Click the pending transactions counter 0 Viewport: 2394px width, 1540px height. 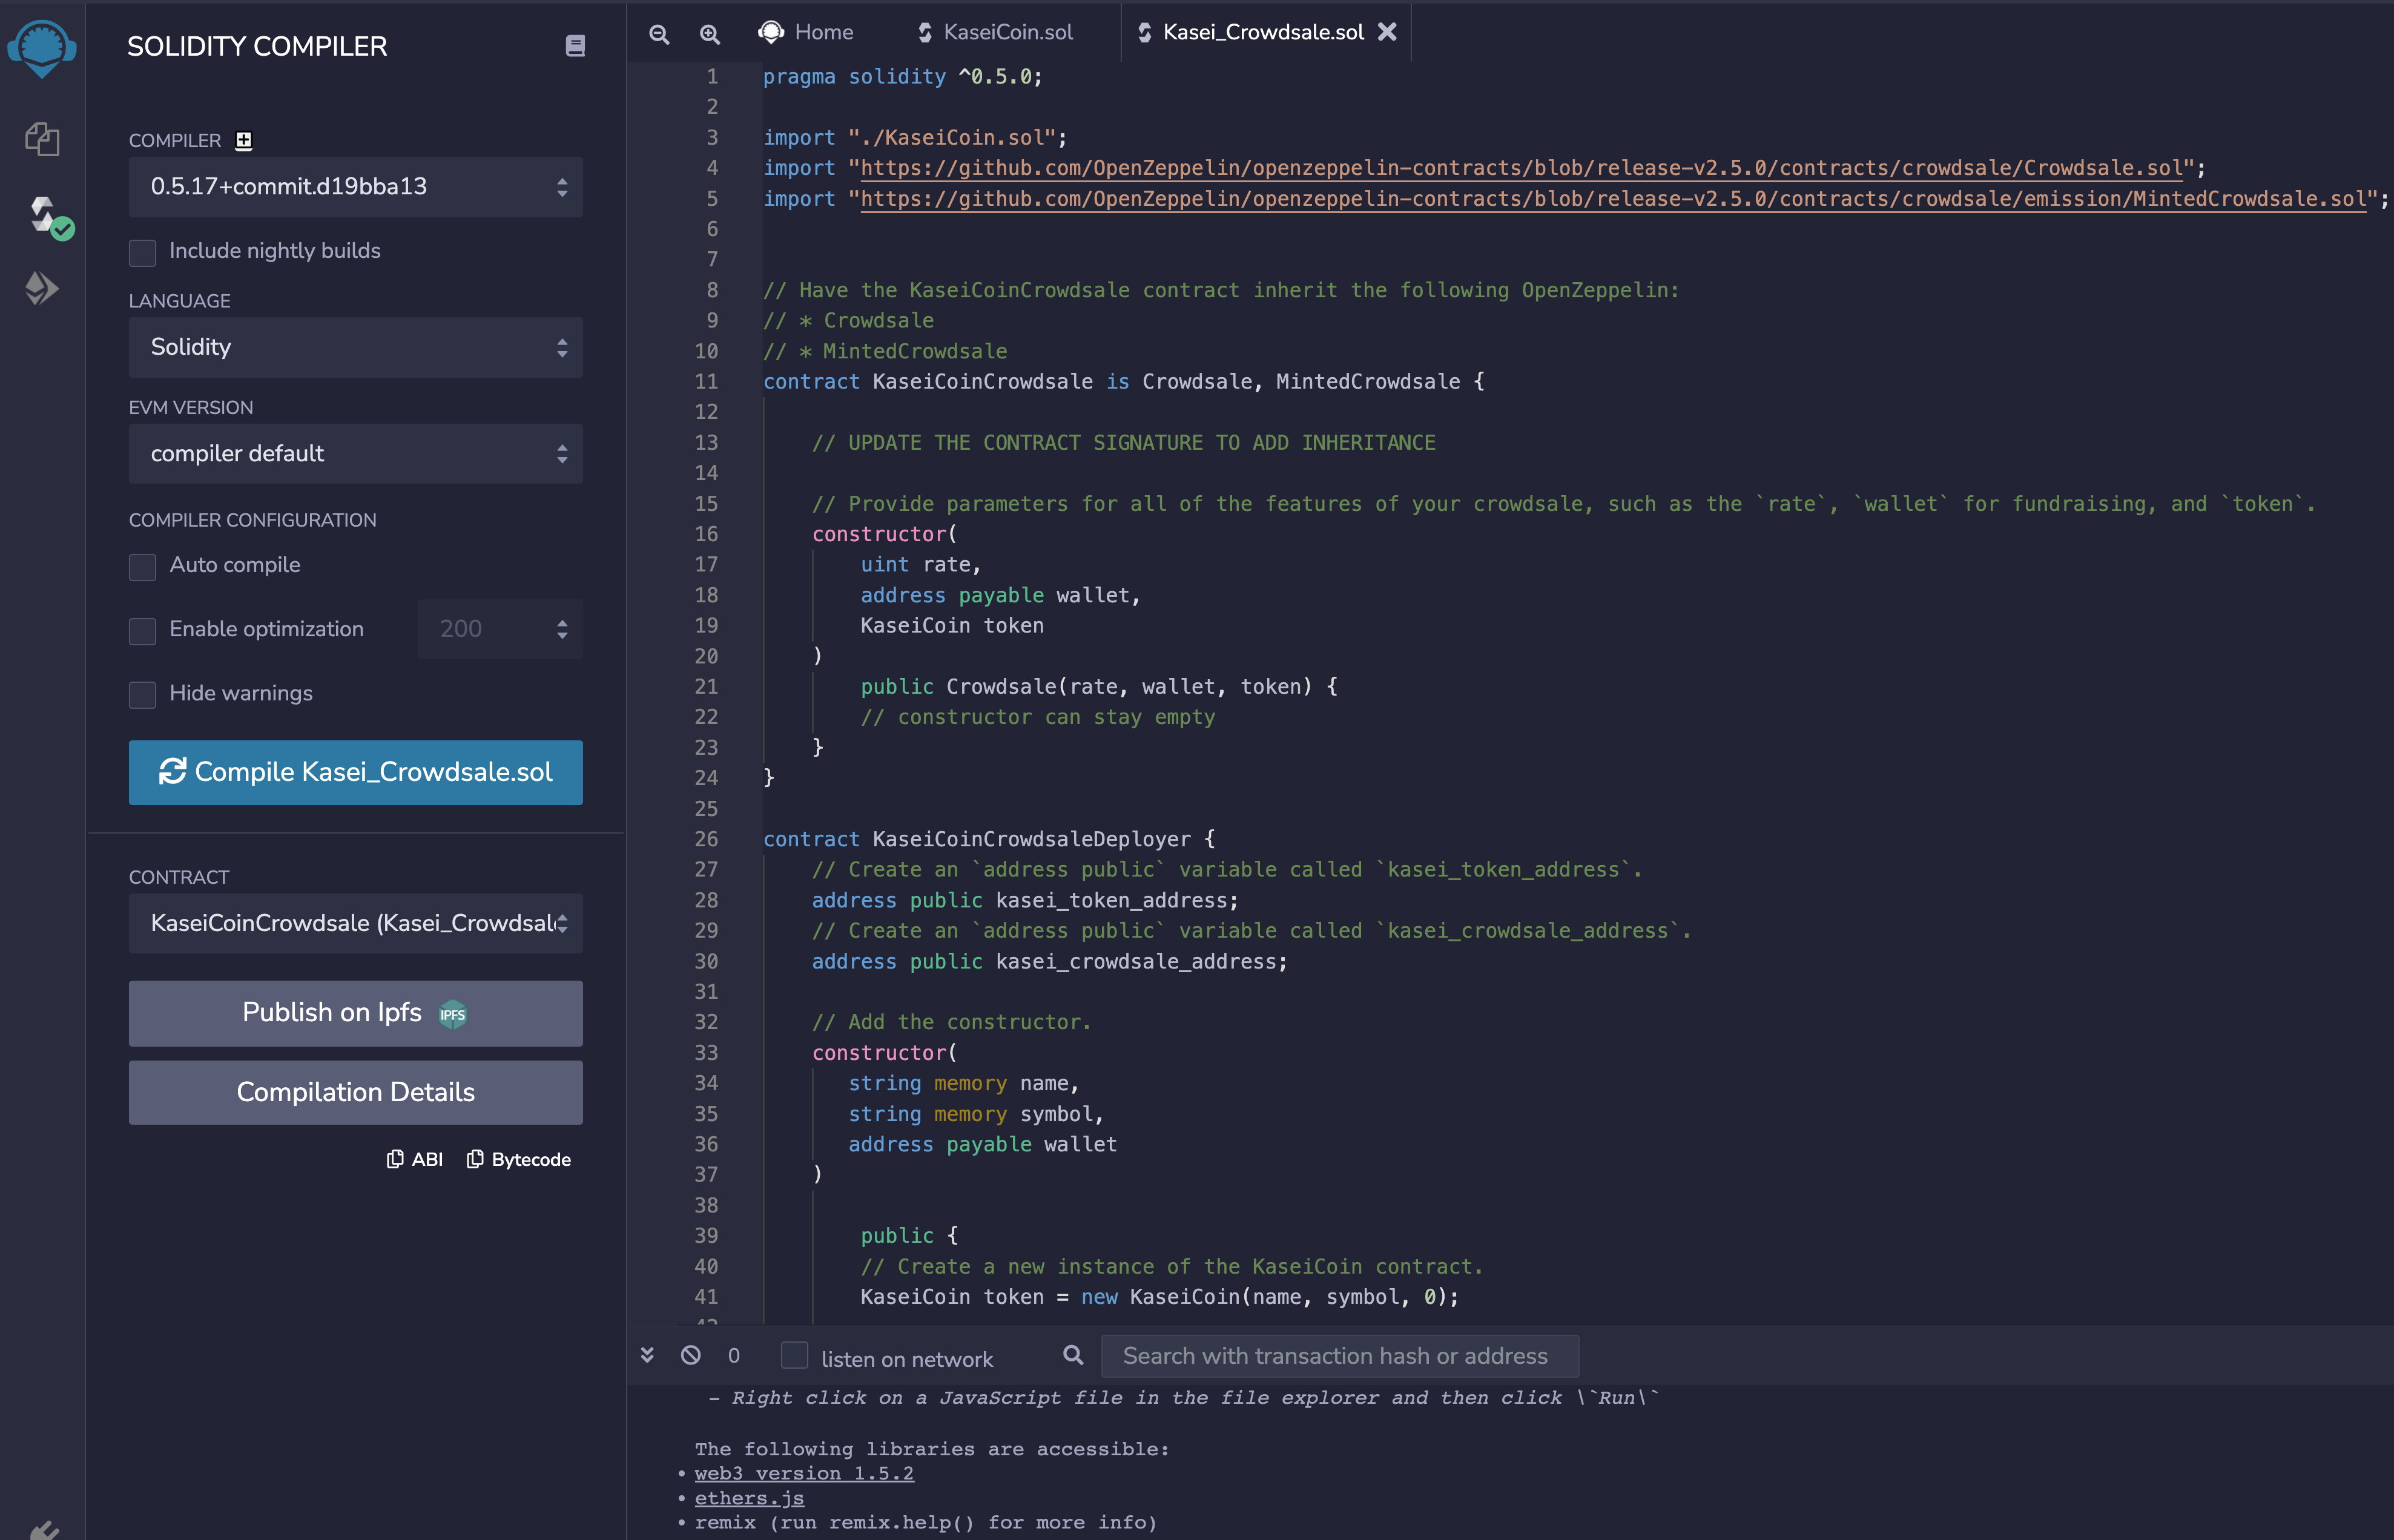[x=734, y=1356]
